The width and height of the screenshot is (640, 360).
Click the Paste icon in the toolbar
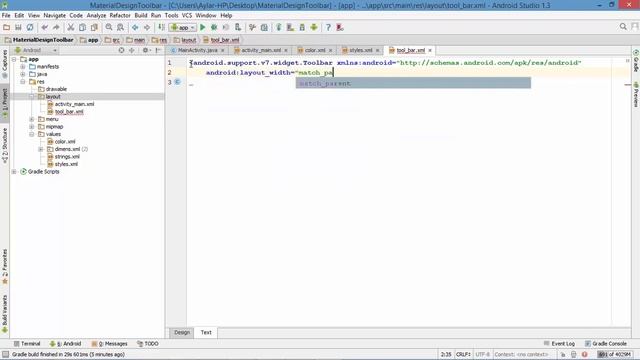coord(94,27)
